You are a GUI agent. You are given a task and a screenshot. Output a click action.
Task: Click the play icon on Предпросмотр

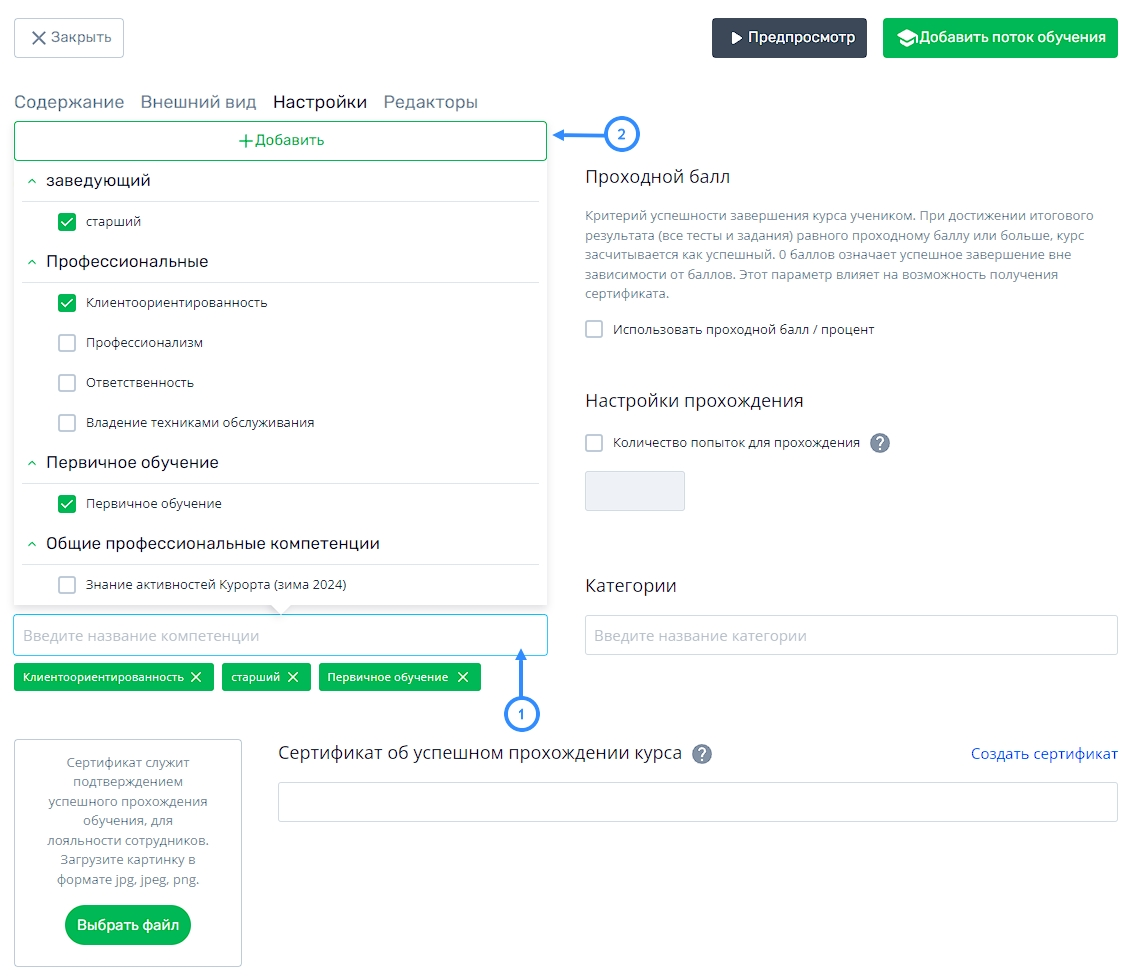[x=736, y=38]
